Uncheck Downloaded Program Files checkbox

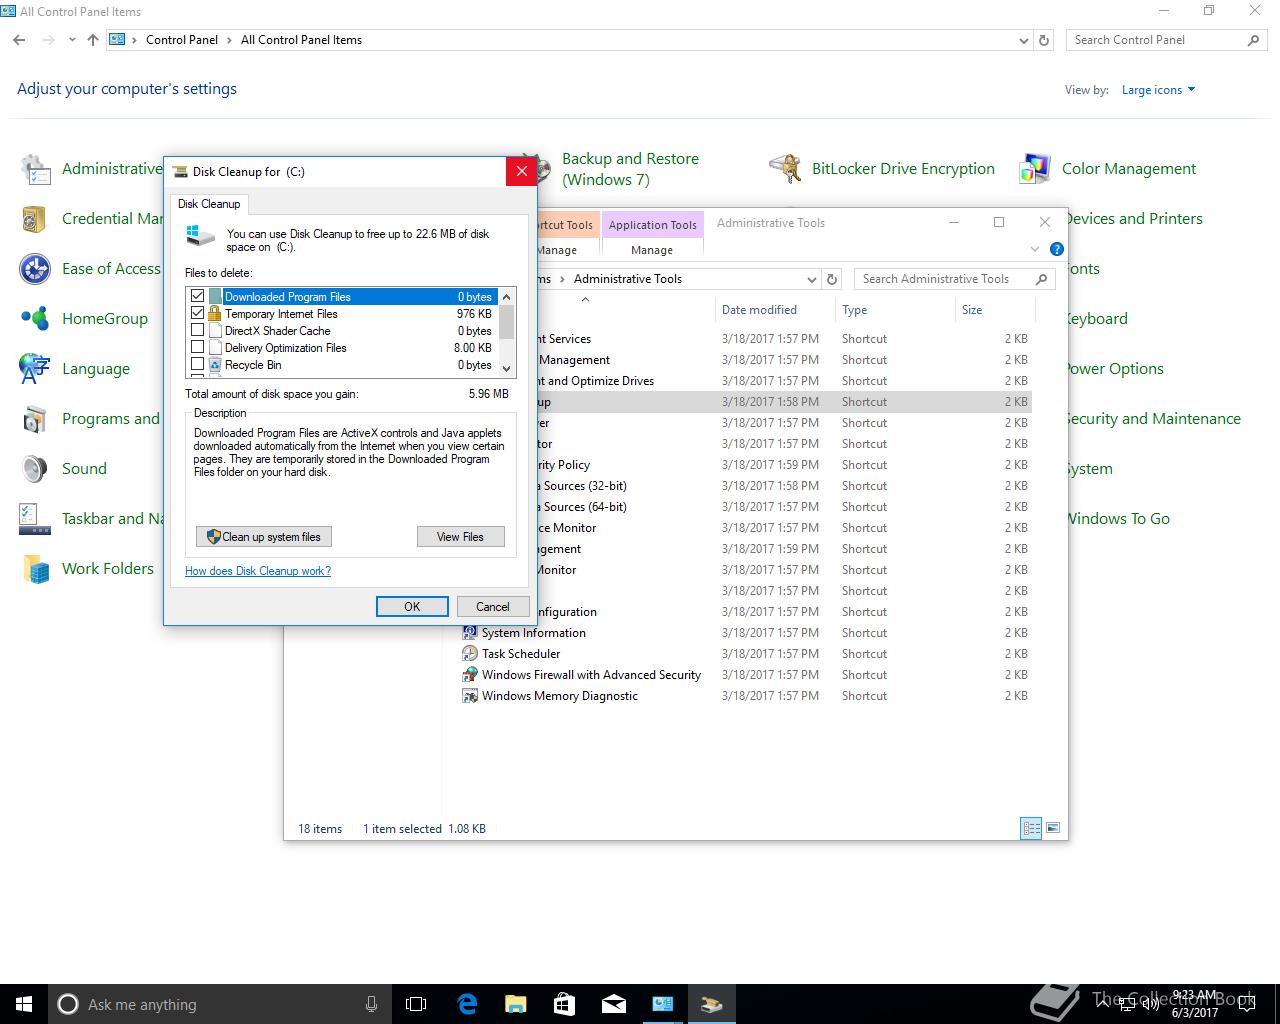pyautogui.click(x=198, y=297)
